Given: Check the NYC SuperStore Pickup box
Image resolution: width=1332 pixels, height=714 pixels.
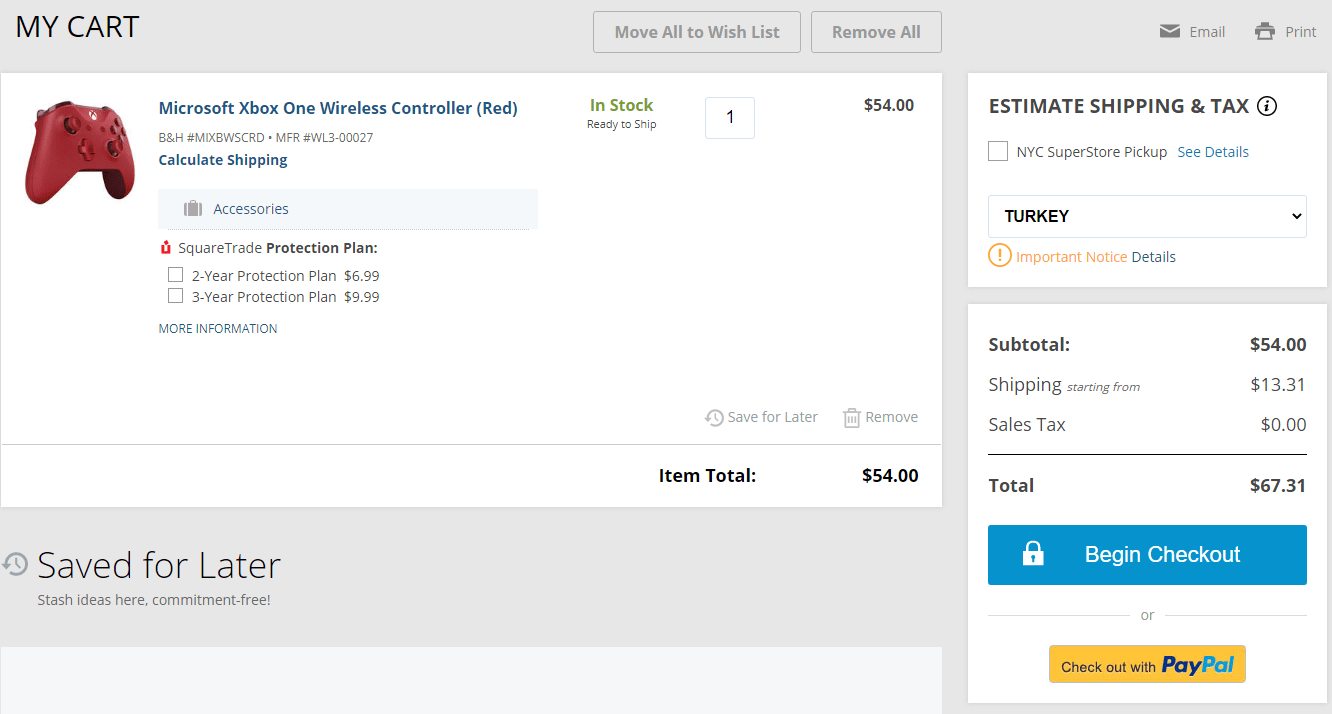Looking at the screenshot, I should click(998, 151).
